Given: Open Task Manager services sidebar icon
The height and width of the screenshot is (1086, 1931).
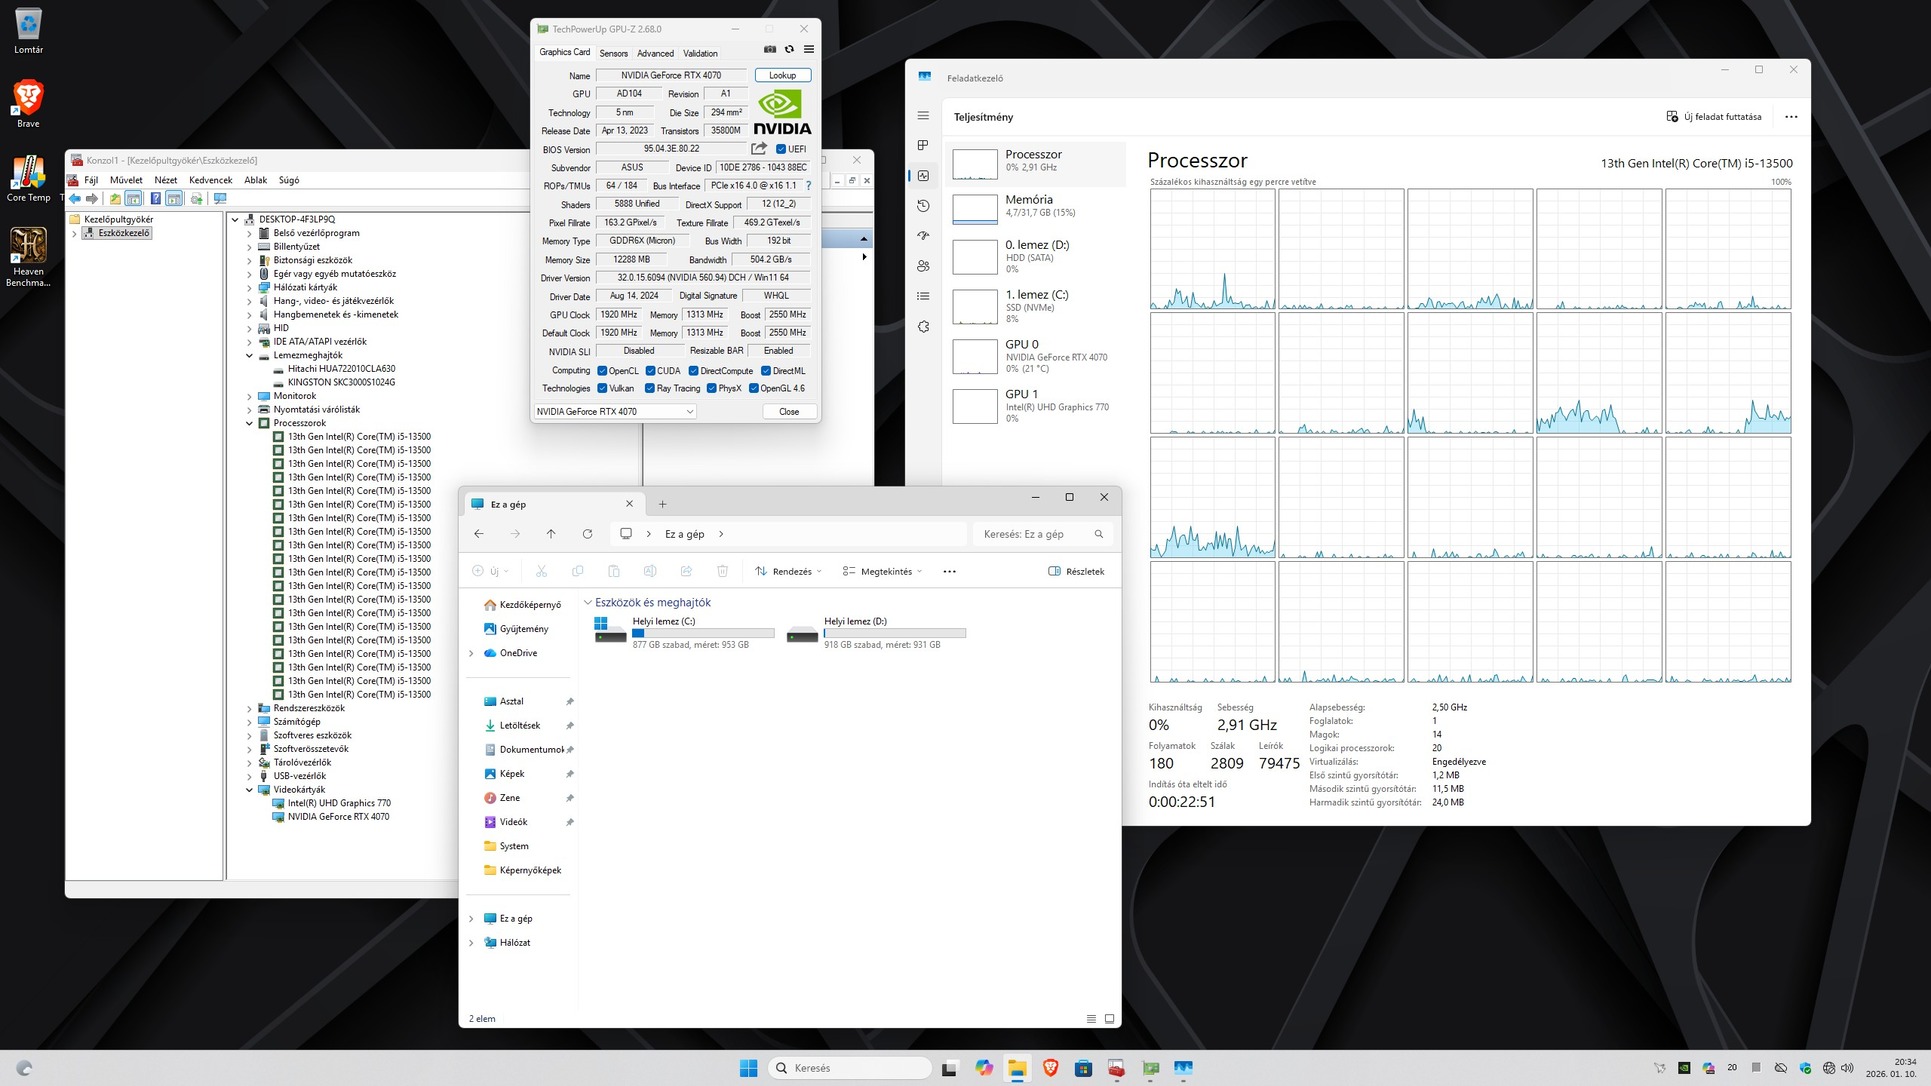Looking at the screenshot, I should tap(923, 326).
